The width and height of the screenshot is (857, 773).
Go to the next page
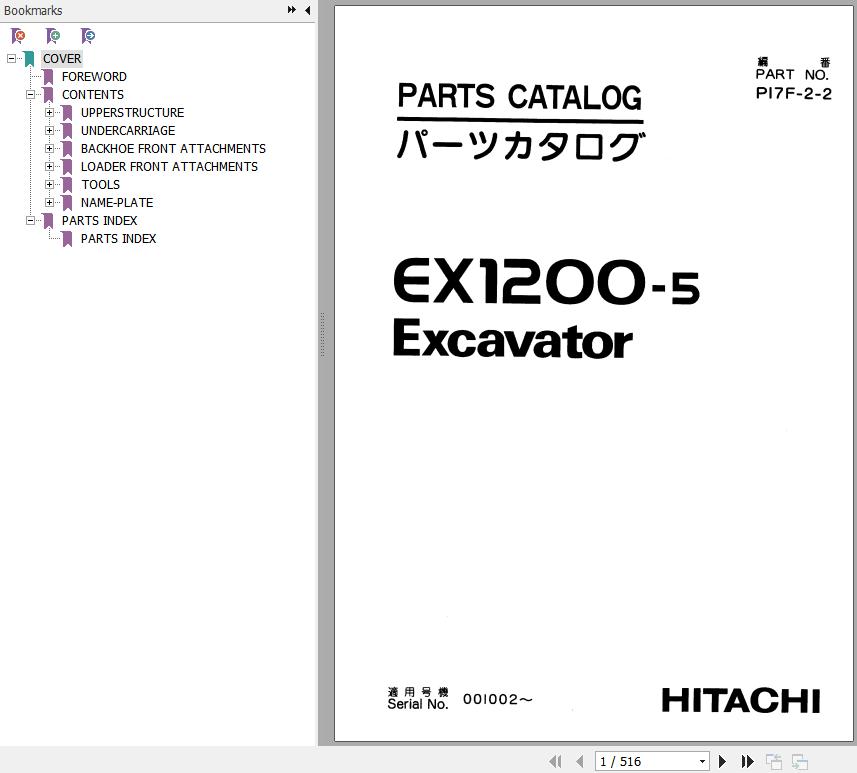[722, 761]
